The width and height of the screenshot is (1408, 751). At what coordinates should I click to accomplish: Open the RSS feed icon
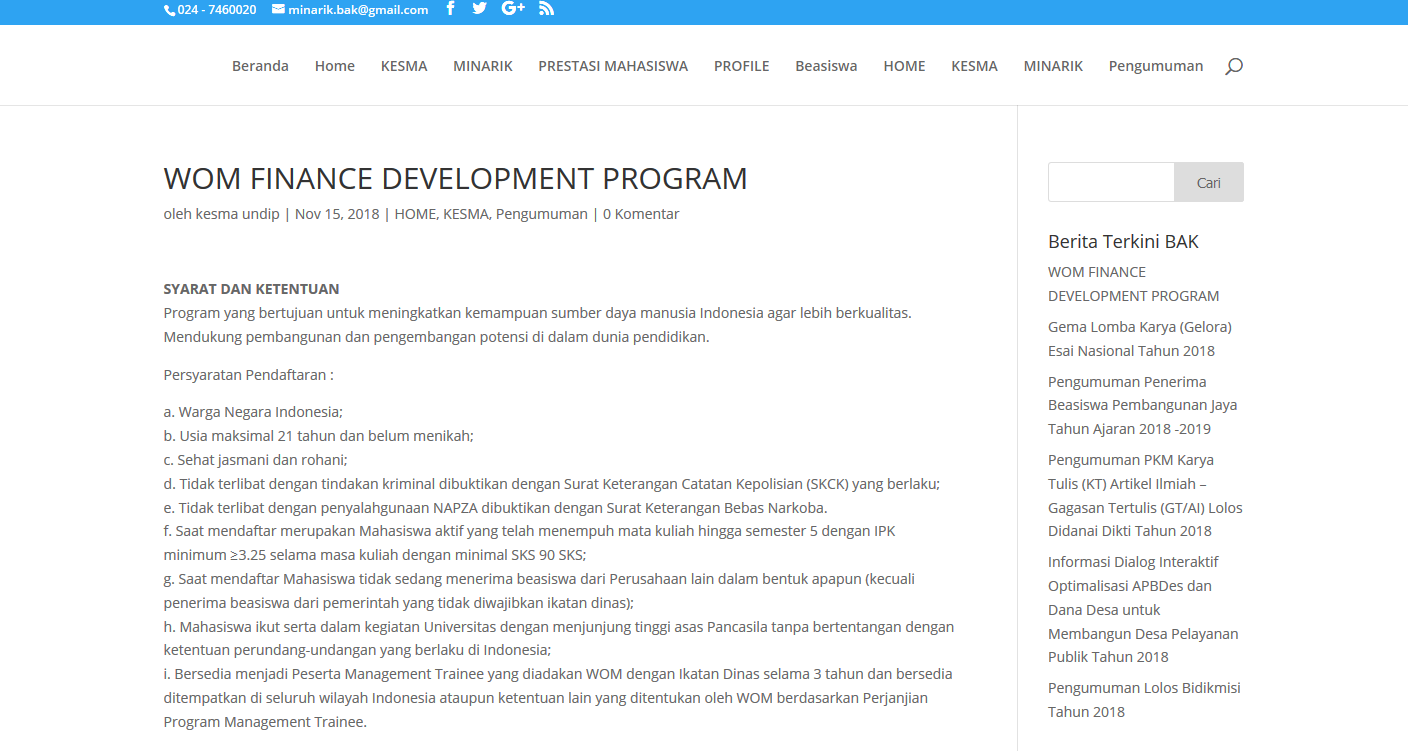(546, 9)
